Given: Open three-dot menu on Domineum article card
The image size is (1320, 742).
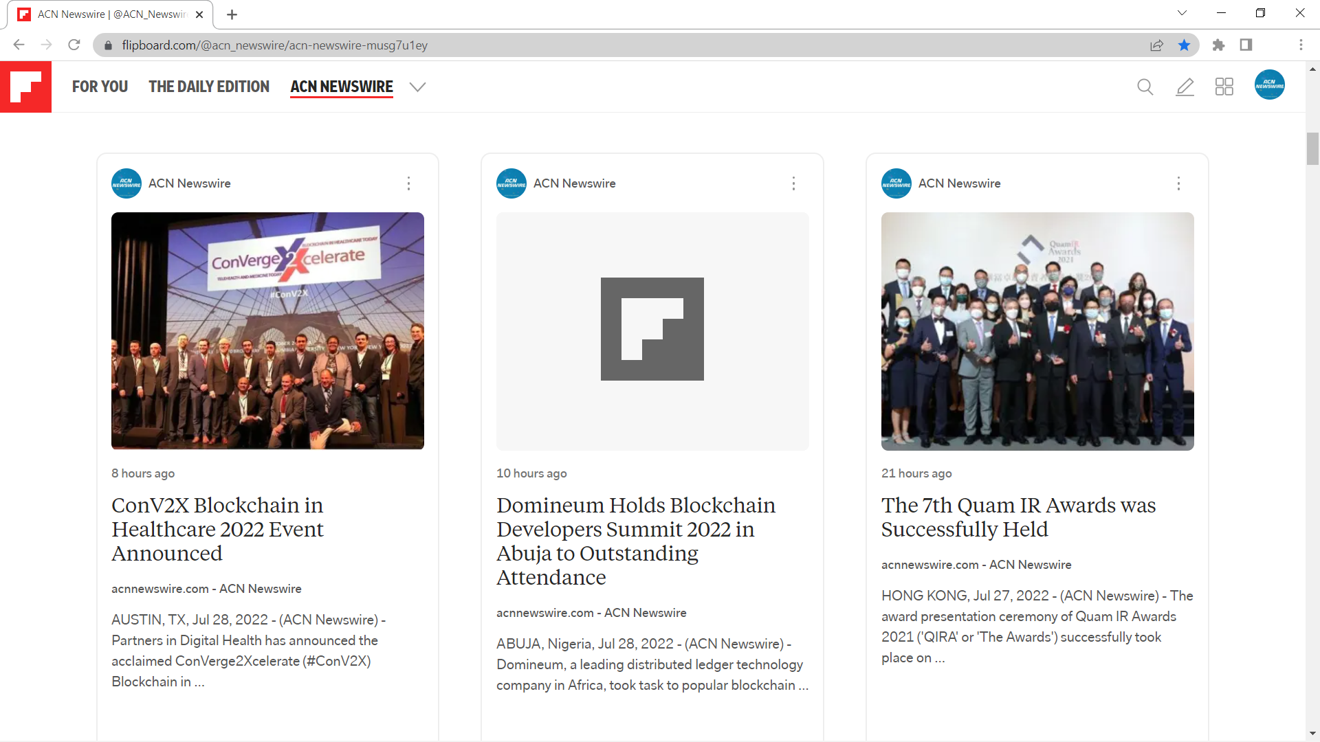Looking at the screenshot, I should (x=794, y=184).
